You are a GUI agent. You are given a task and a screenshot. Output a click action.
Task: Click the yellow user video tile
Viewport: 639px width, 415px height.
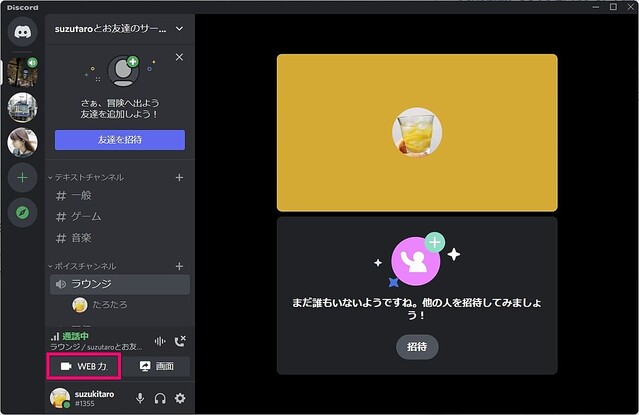(417, 132)
